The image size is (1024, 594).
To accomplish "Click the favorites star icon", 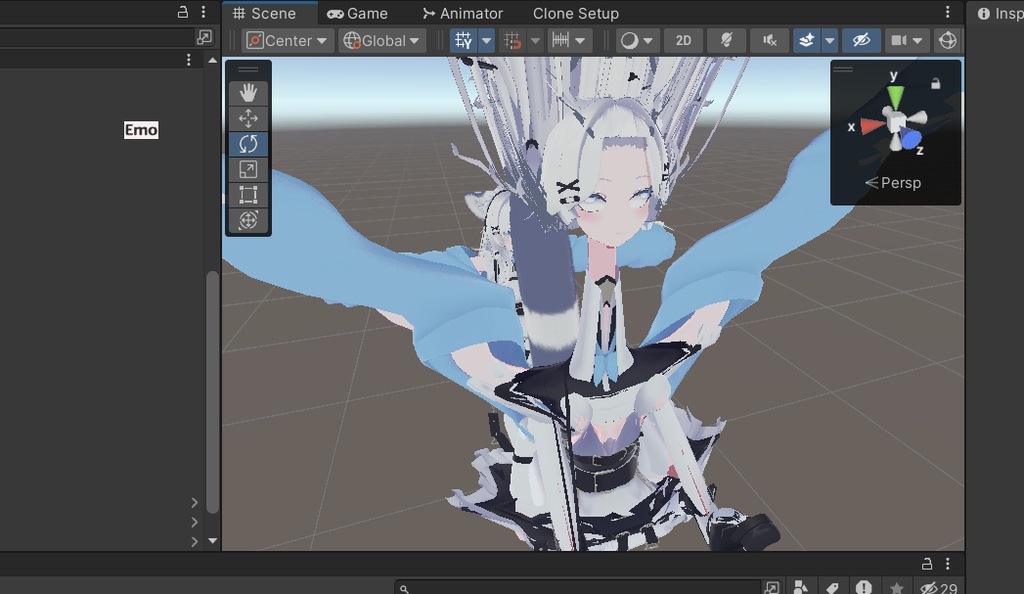I will point(897,587).
